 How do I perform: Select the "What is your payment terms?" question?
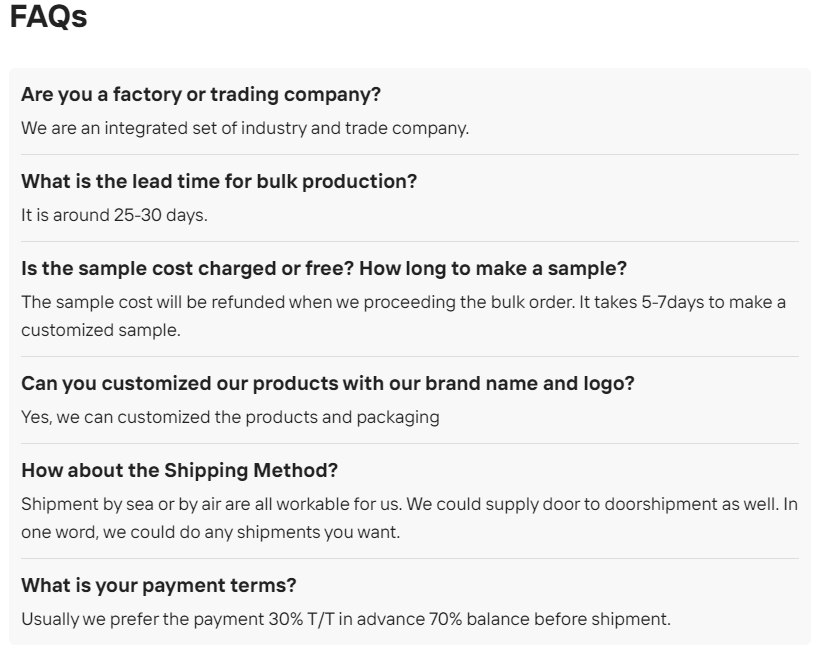(159, 585)
